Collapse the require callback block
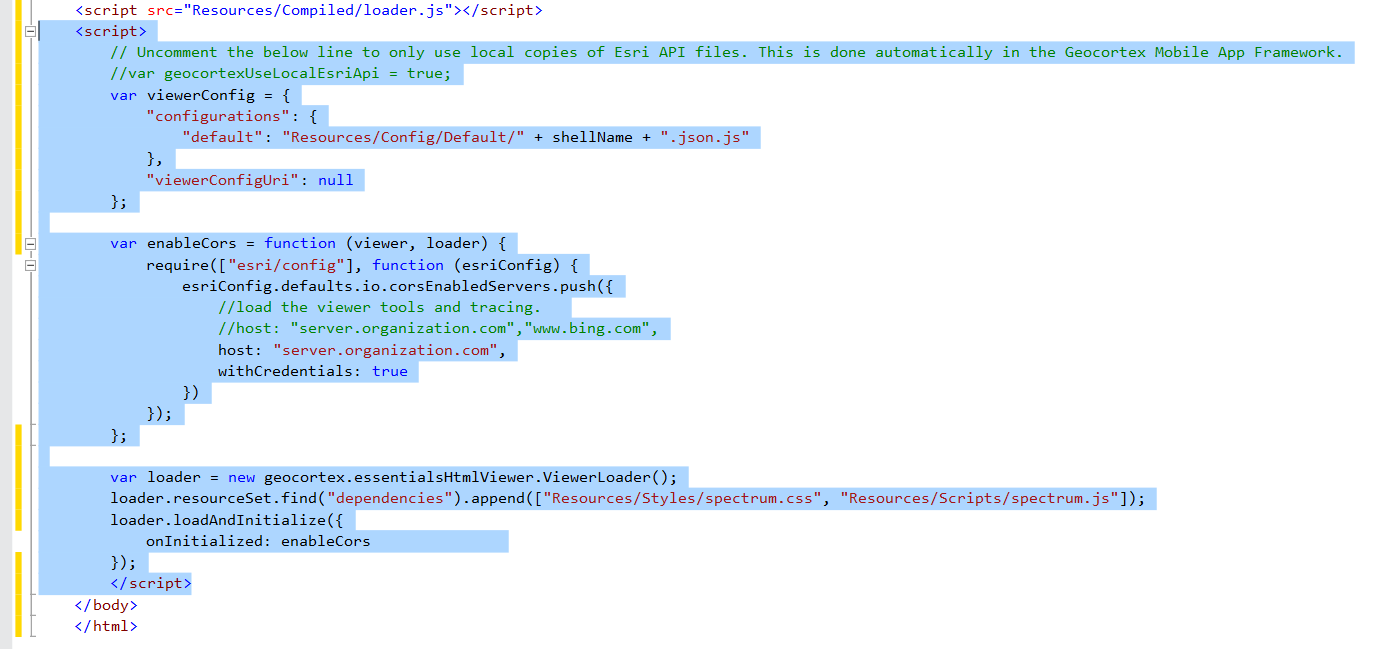This screenshot has width=1379, height=649. [x=31, y=265]
